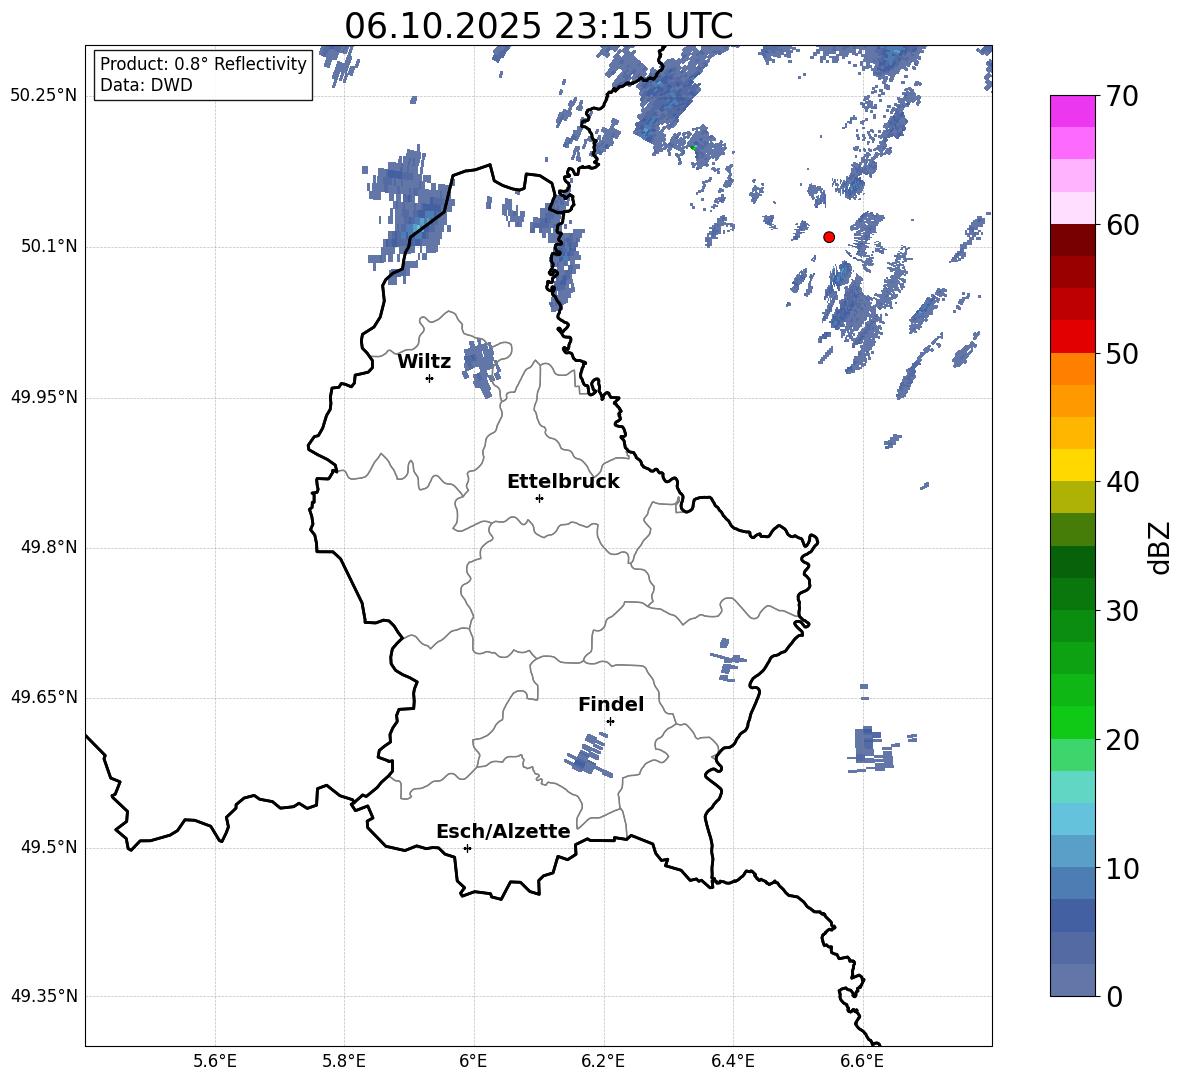Image resolution: width=1184 pixels, height=1081 pixels.
Task: Click the dBZ colorbar label
Action: (1159, 547)
